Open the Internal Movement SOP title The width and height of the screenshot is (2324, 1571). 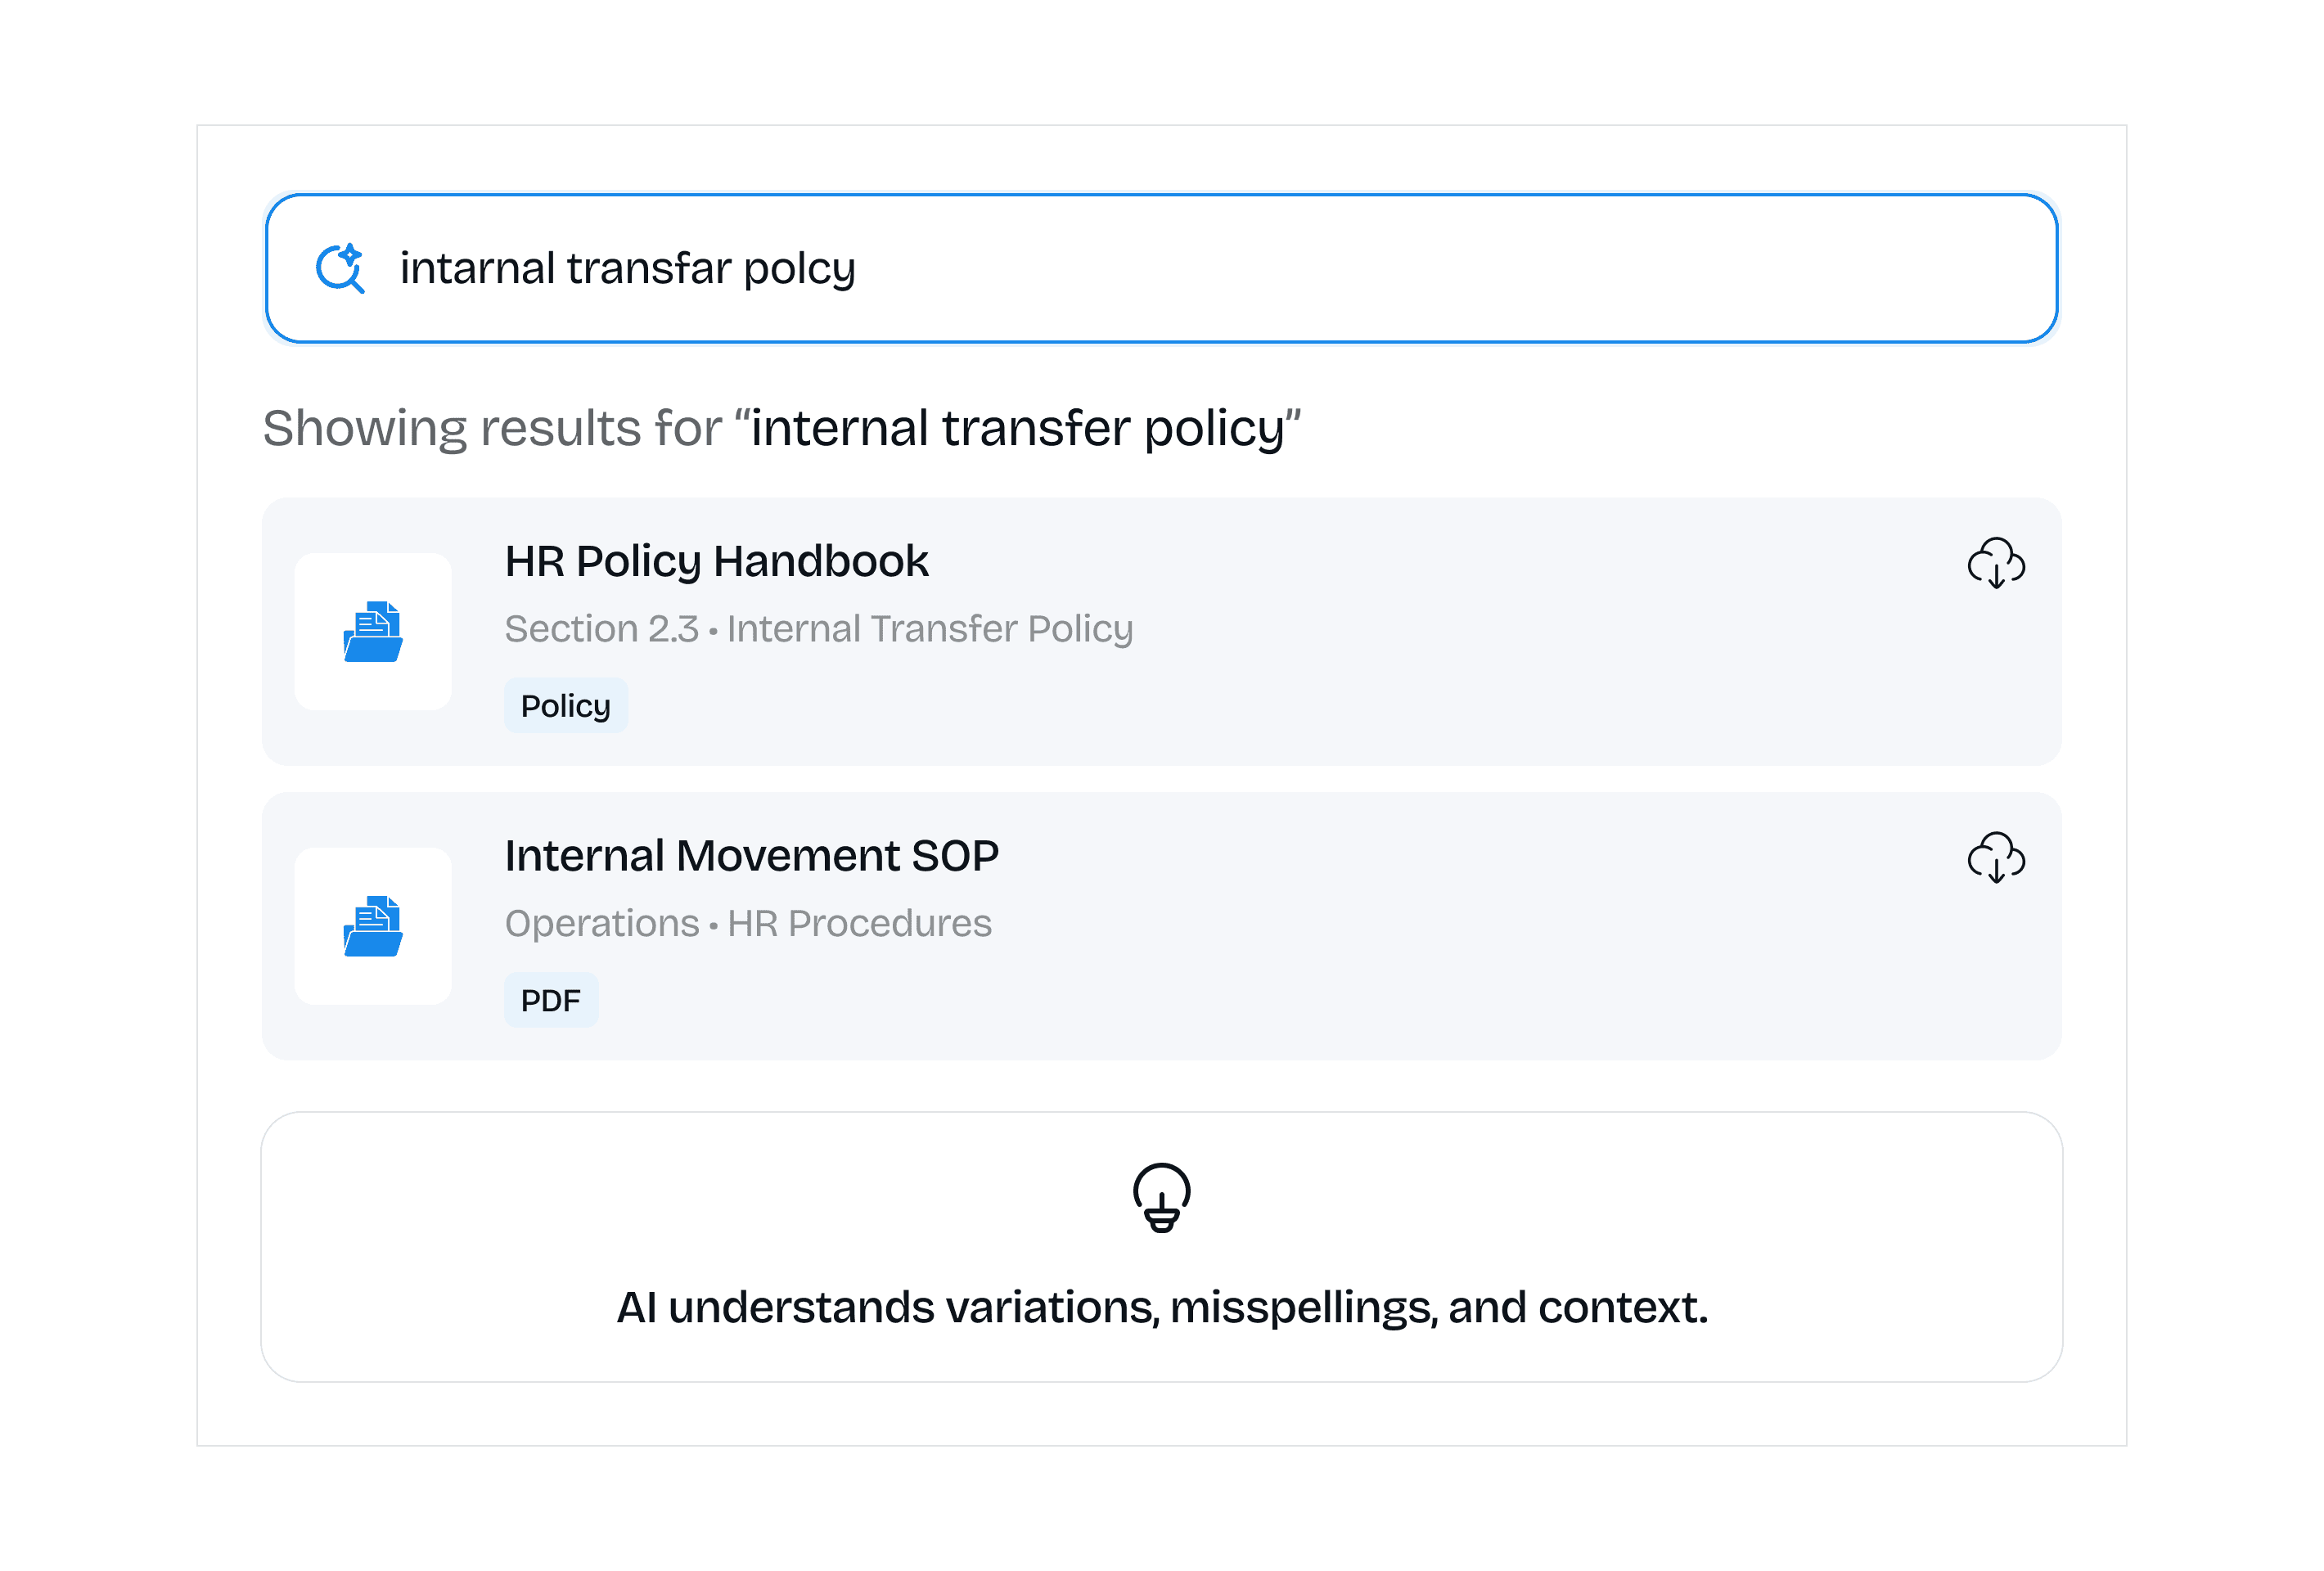751,856
